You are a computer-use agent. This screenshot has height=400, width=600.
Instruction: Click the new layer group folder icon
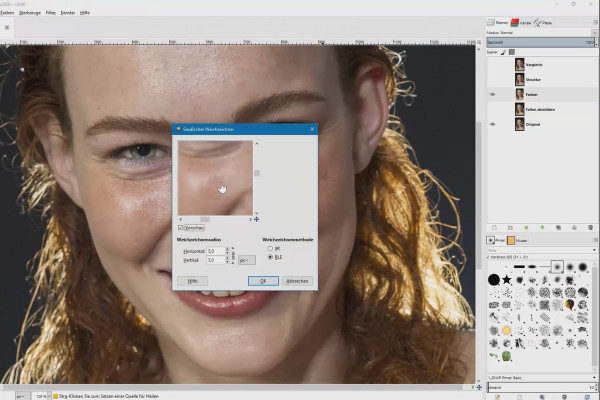click(510, 228)
